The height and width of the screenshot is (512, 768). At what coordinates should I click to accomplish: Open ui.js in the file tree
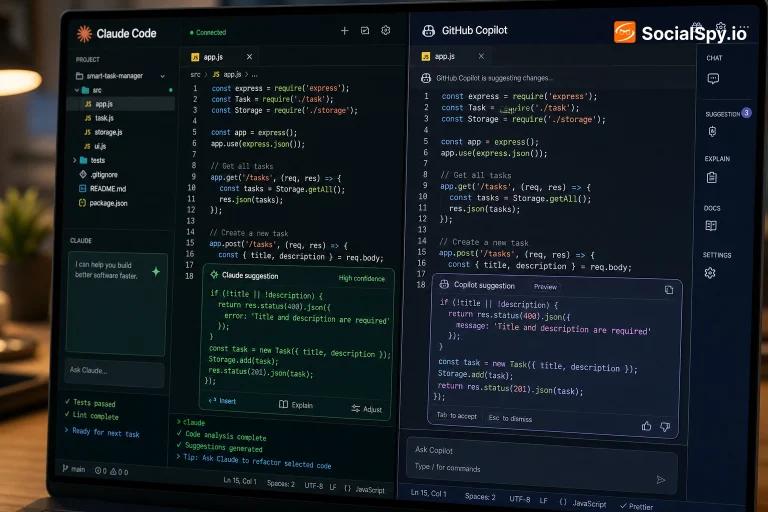96,146
